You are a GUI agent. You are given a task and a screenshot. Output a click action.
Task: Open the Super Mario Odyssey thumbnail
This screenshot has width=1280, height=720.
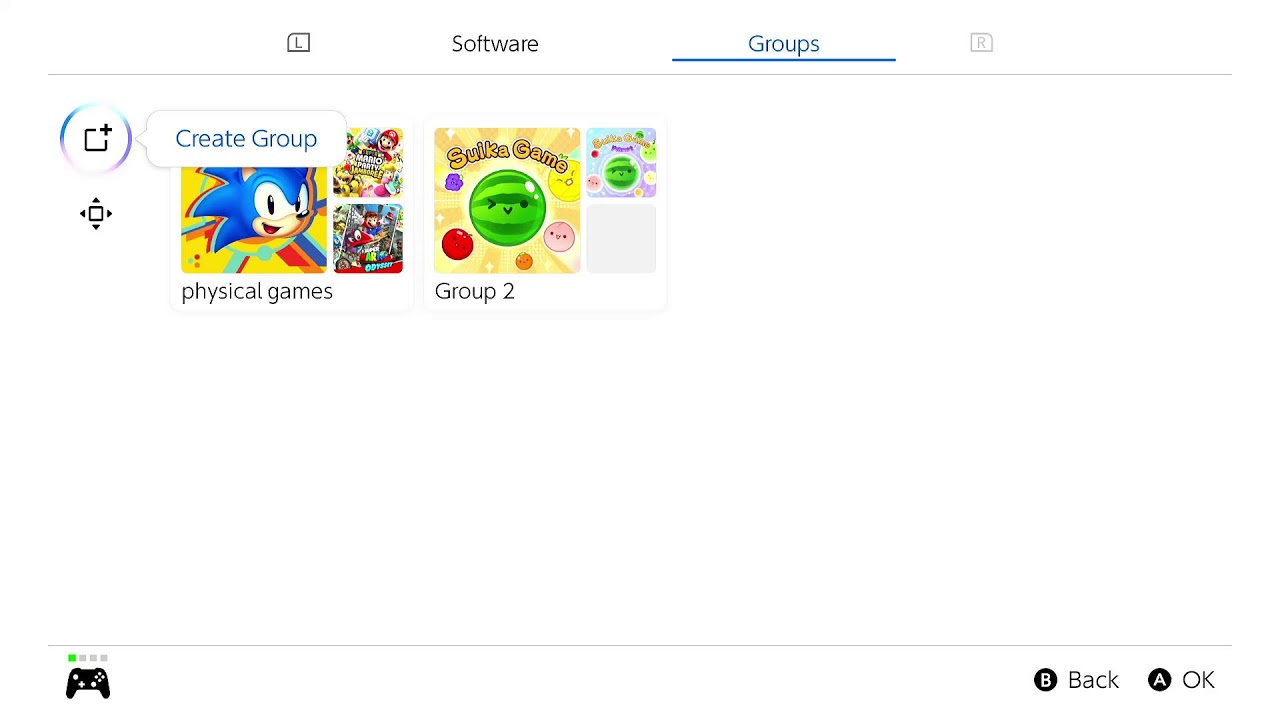click(x=368, y=239)
